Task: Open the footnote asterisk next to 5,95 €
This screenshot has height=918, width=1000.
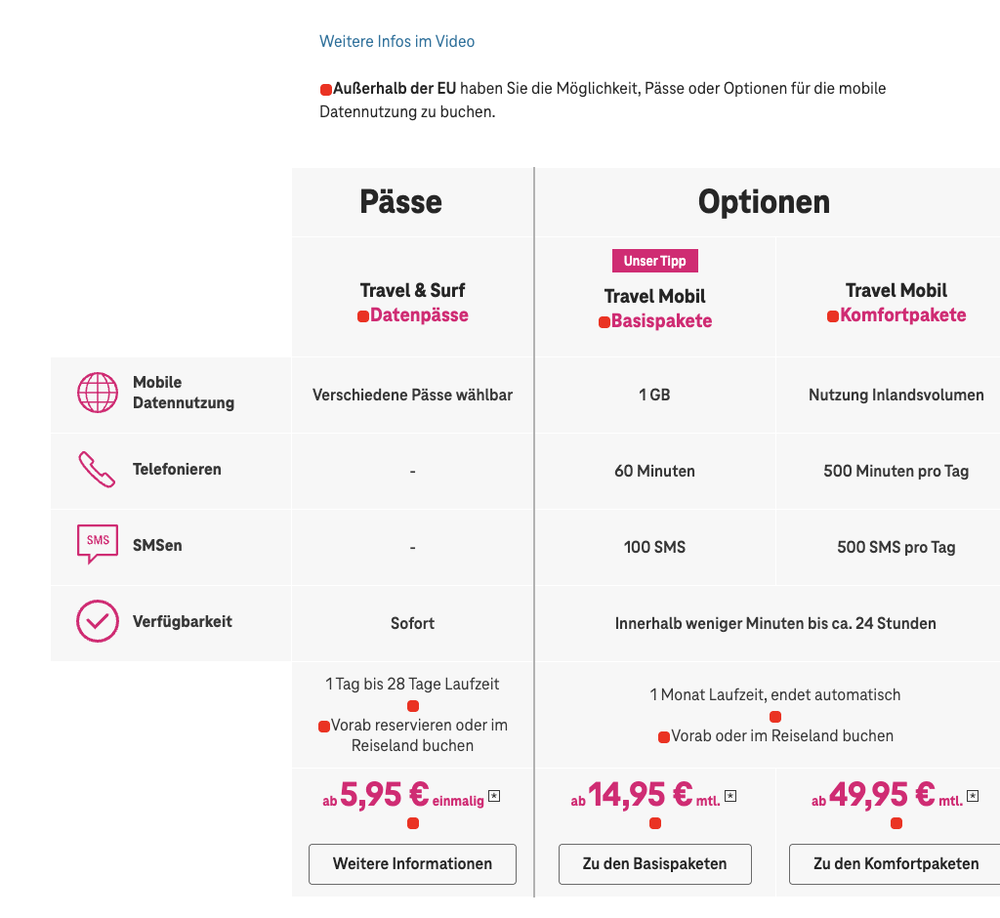Action: click(492, 796)
